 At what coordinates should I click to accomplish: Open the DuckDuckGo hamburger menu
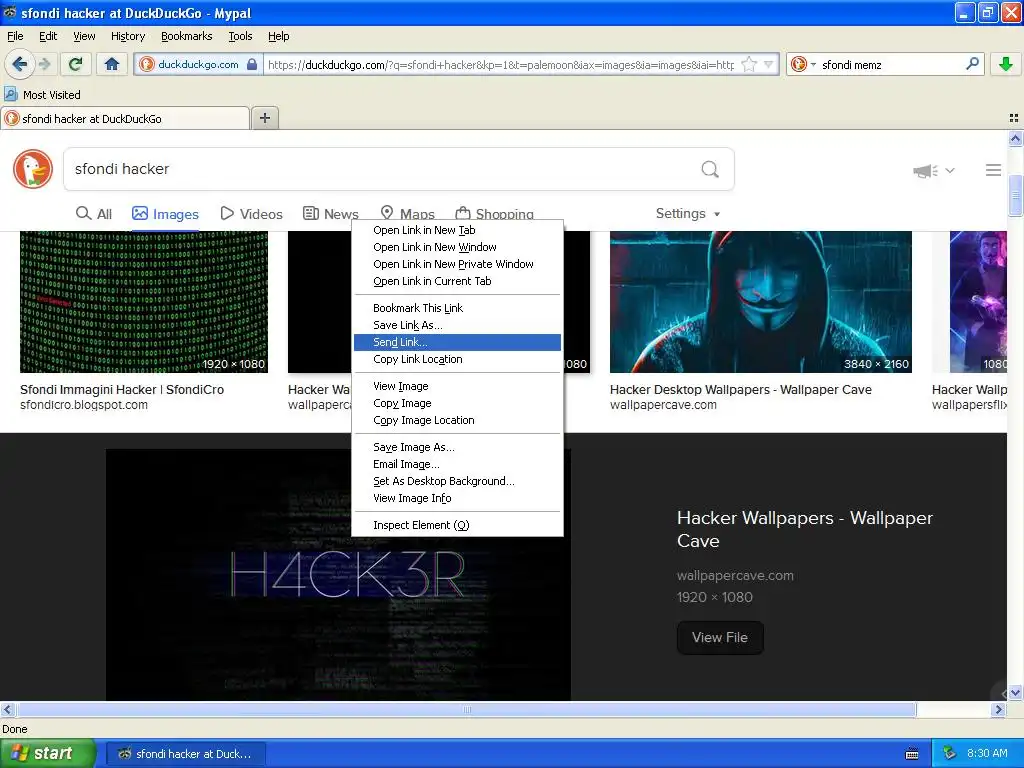[993, 170]
